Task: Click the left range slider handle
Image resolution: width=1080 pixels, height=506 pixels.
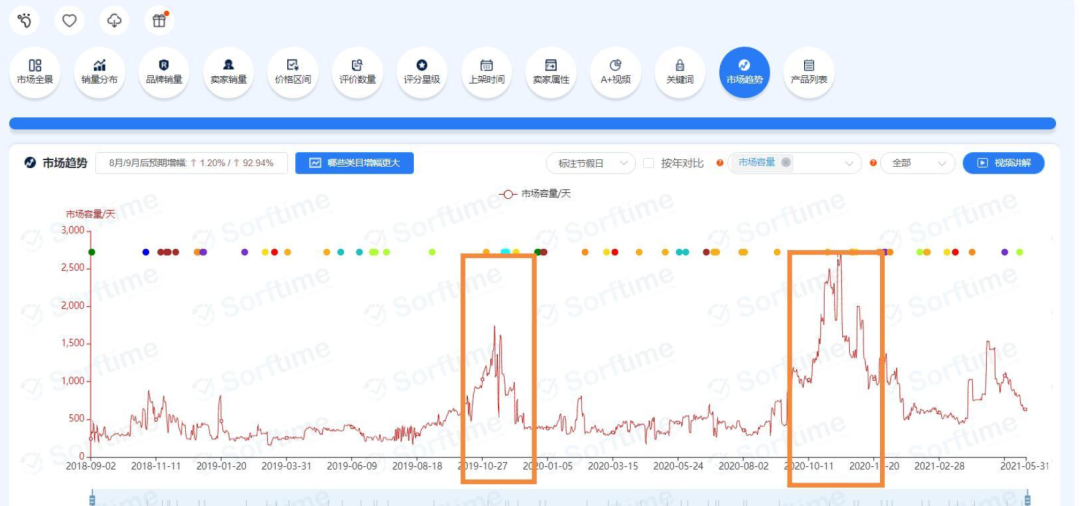Action: click(92, 498)
